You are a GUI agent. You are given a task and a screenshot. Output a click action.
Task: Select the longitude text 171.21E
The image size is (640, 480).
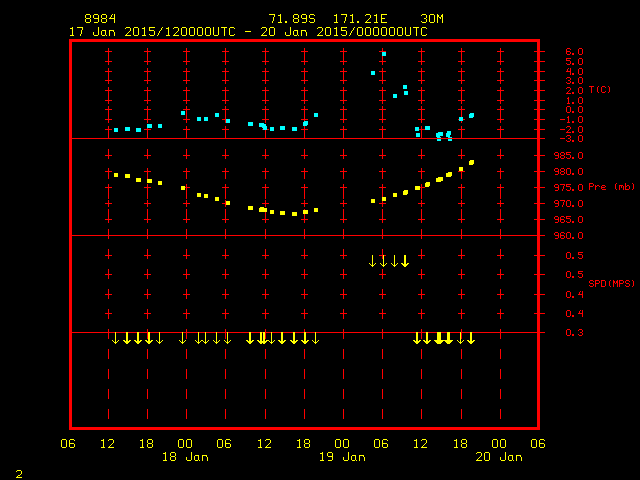click(x=360, y=19)
